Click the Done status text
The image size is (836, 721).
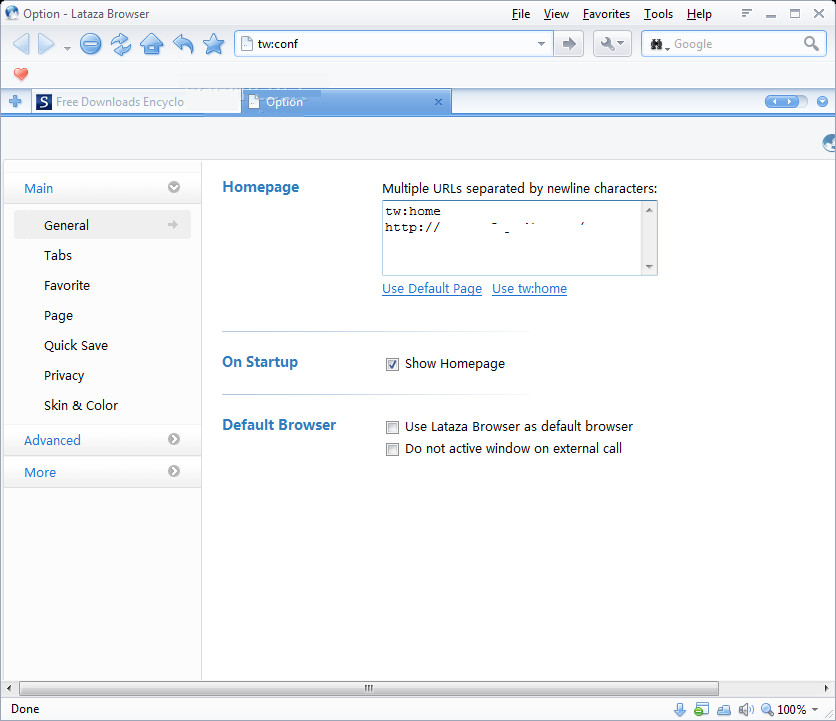[25, 709]
